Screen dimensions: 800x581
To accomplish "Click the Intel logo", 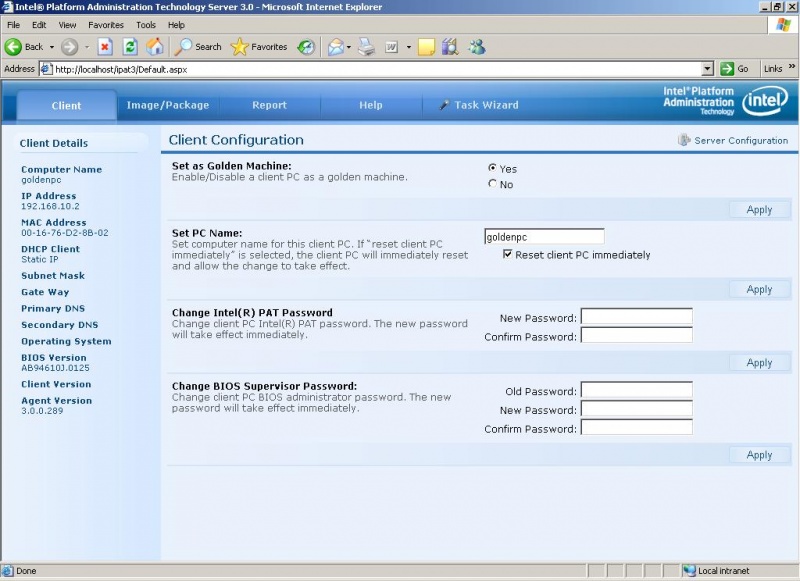I will (764, 101).
